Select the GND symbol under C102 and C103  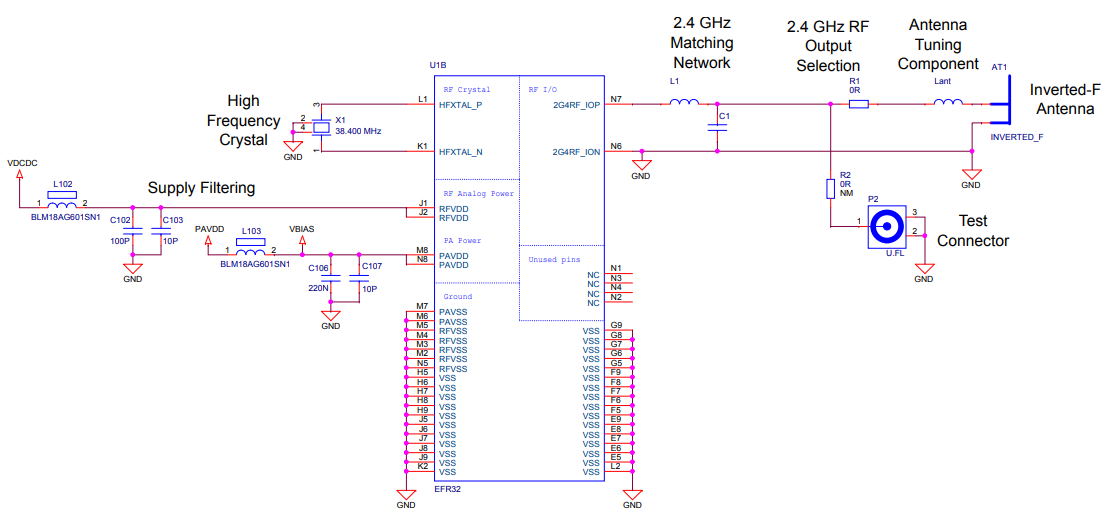coord(132,268)
